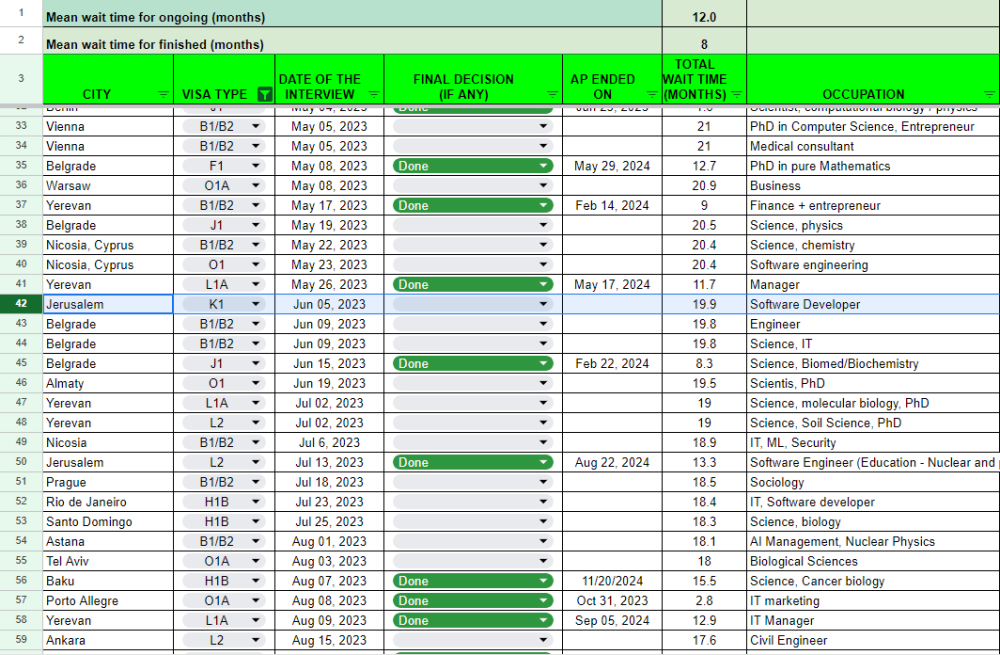
Task: Click the Warsaw city cell
Action: [108, 186]
